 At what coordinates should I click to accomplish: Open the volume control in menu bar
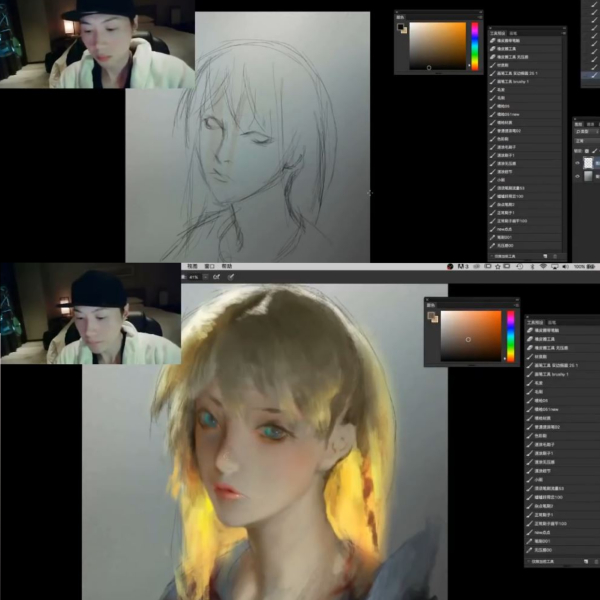click(x=565, y=266)
